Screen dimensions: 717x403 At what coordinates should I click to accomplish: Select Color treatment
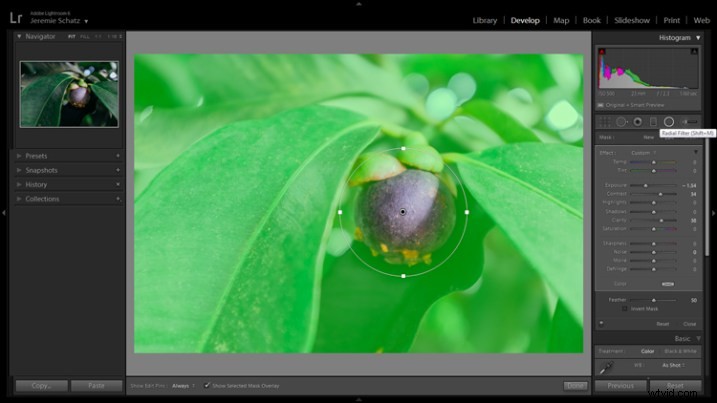point(647,351)
